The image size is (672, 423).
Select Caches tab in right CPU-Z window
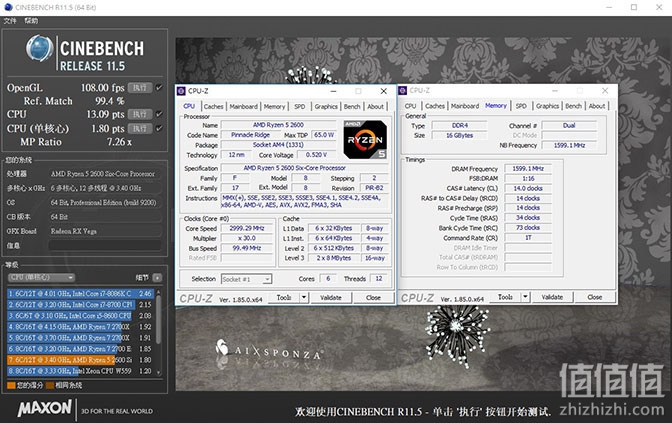[x=435, y=106]
